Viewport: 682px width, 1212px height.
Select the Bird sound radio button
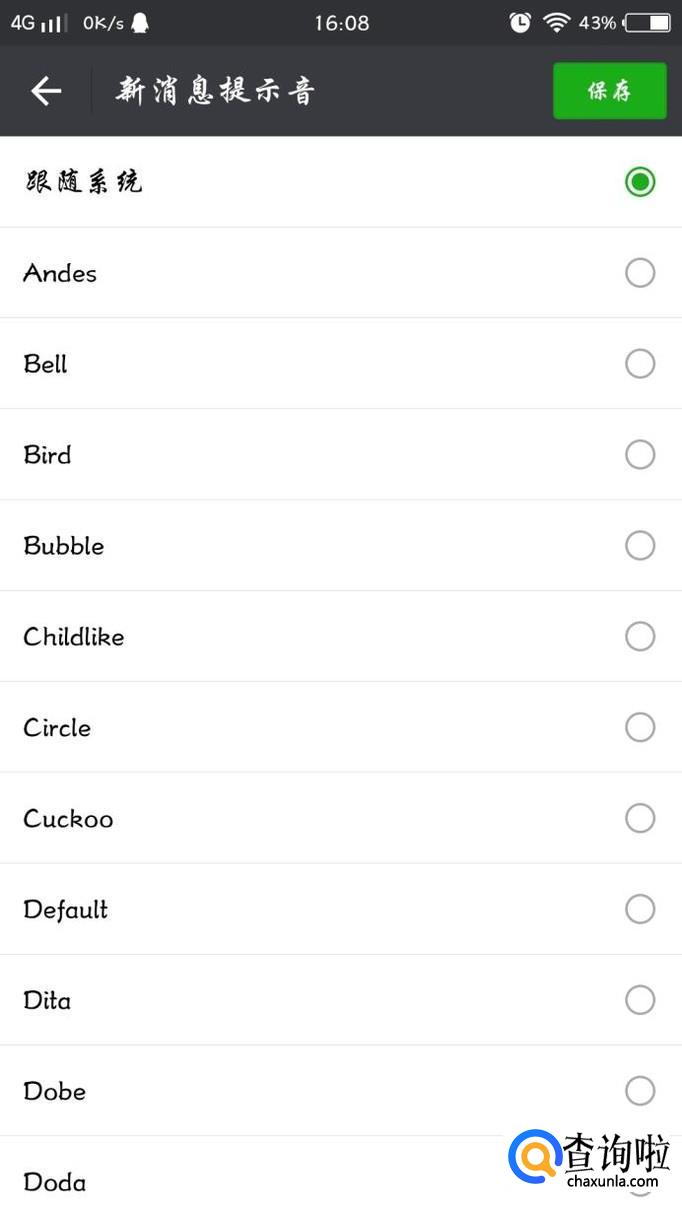tap(640, 455)
